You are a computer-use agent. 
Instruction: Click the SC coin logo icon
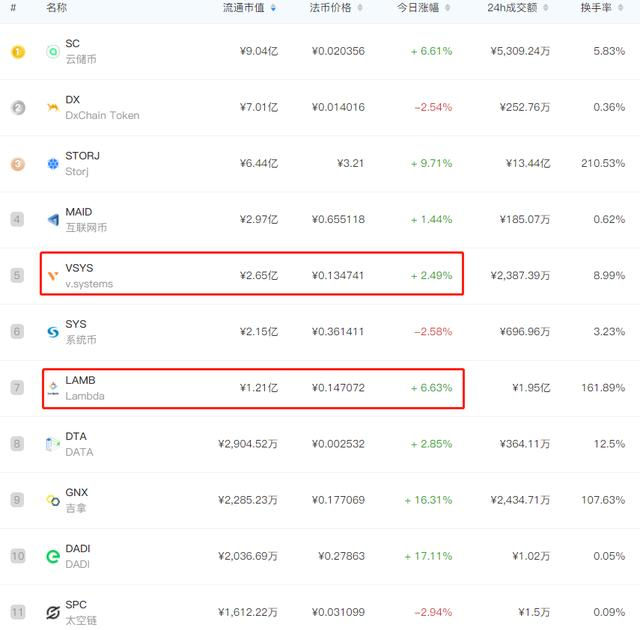click(x=53, y=52)
